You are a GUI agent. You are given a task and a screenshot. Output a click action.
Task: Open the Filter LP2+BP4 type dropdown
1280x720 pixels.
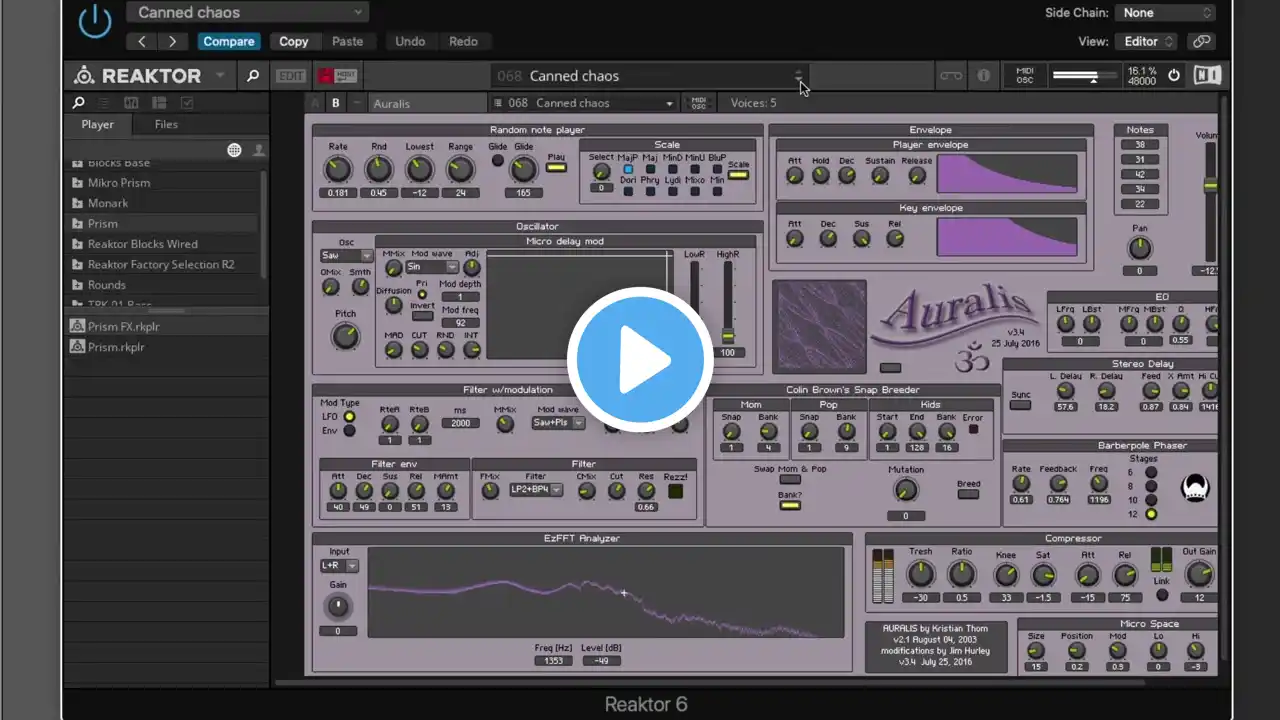536,490
